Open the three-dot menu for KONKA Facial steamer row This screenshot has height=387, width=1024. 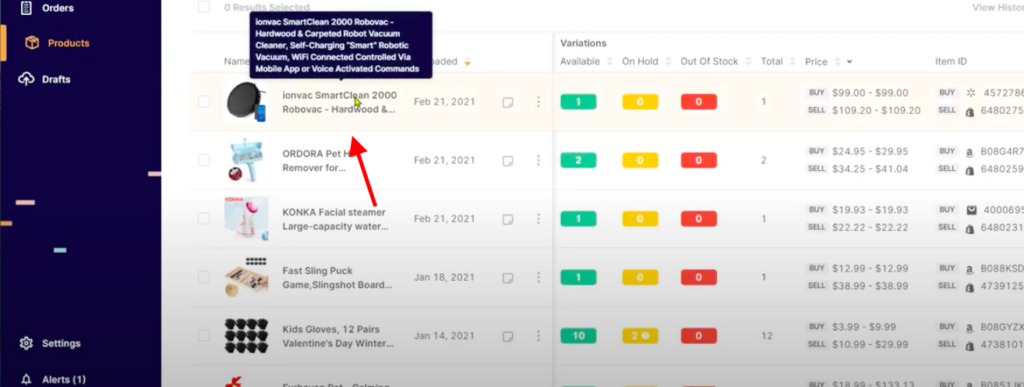tap(538, 219)
